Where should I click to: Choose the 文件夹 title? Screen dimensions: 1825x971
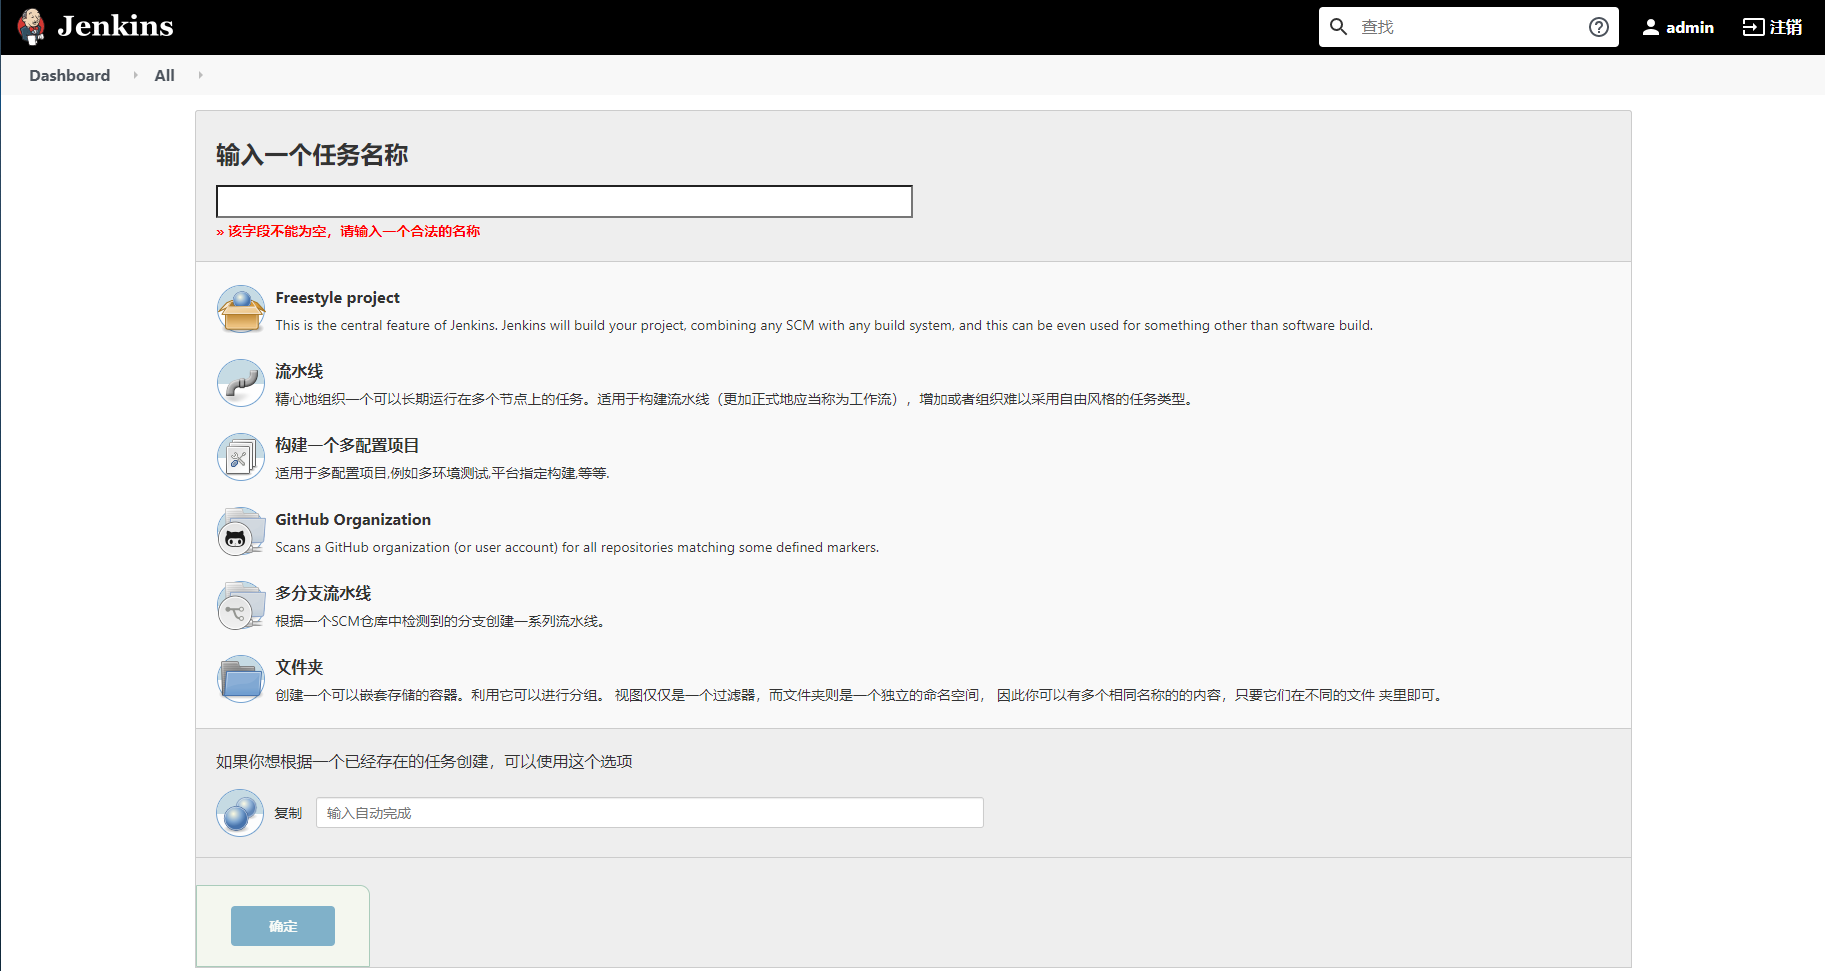(x=299, y=667)
